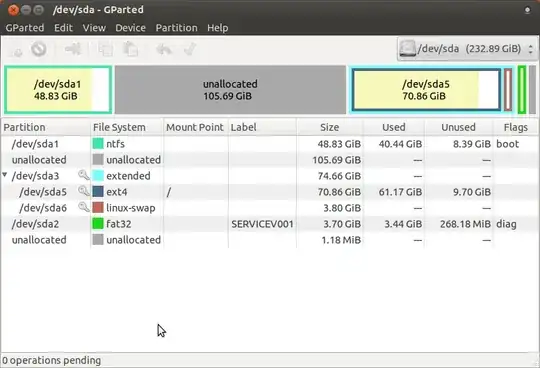Open the /dev/sda device dropdown
Image resolution: width=540 pixels, height=368 pixels.
point(468,49)
